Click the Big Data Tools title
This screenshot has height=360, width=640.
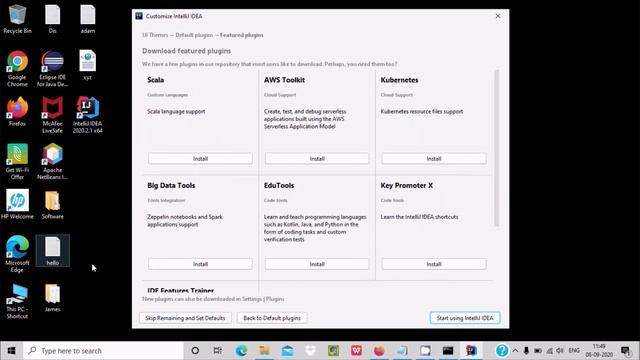click(171, 185)
